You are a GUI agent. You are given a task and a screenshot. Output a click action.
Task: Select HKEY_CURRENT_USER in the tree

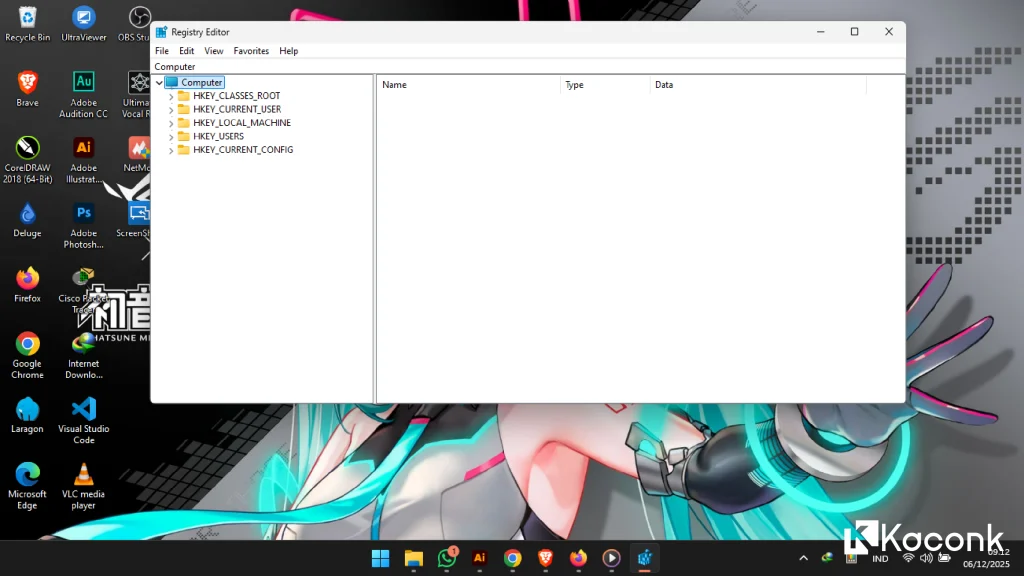tap(237, 109)
